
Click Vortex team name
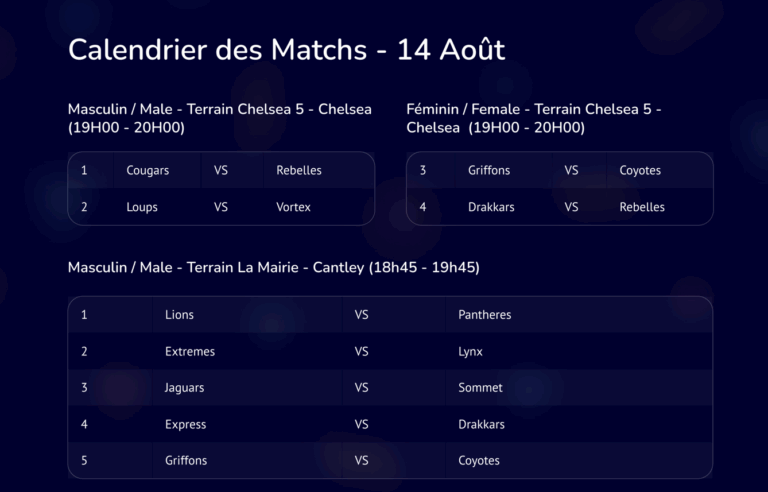[293, 207]
